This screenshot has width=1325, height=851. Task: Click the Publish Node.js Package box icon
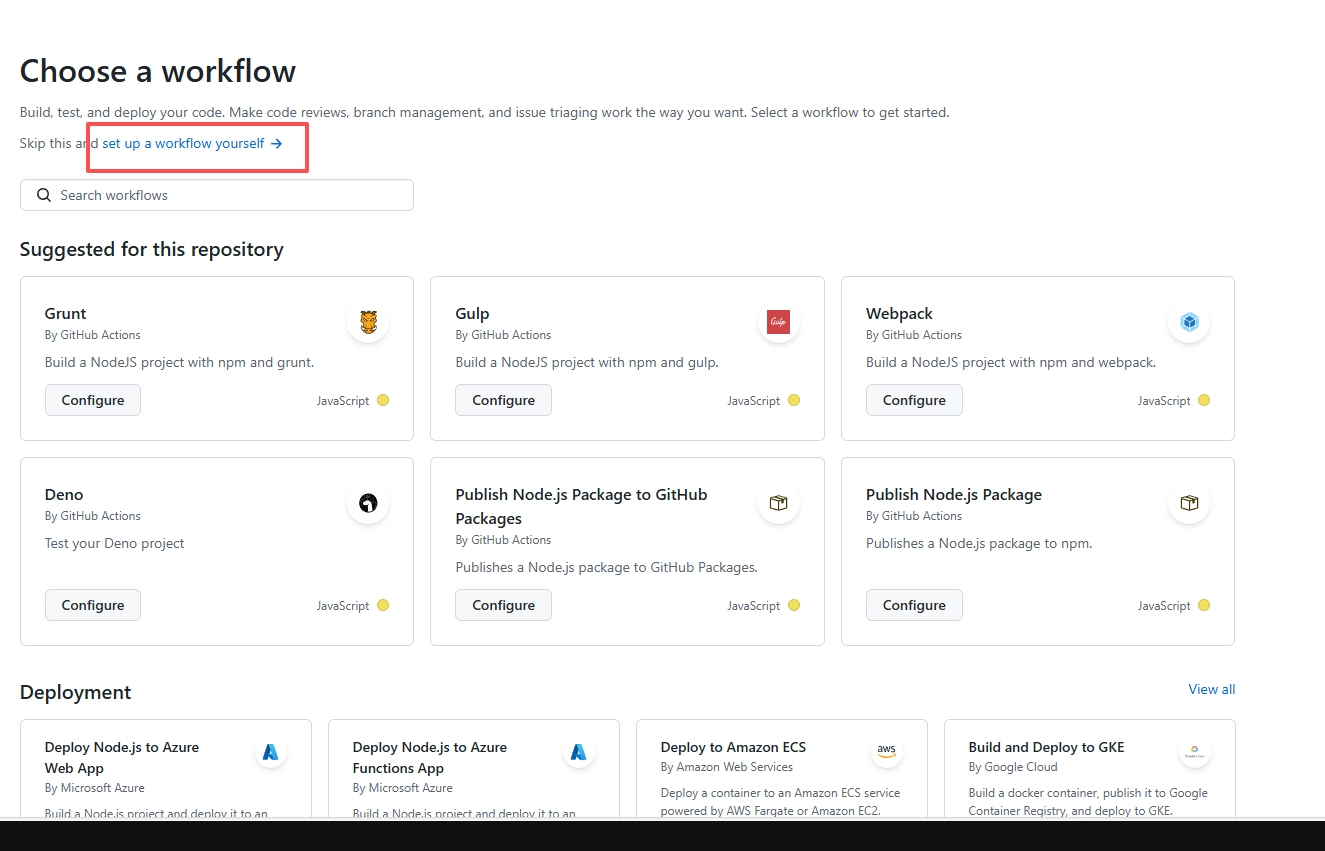click(x=1189, y=503)
